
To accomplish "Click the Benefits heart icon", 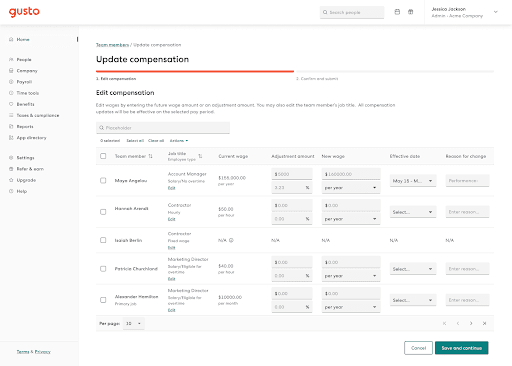I will tap(11, 104).
